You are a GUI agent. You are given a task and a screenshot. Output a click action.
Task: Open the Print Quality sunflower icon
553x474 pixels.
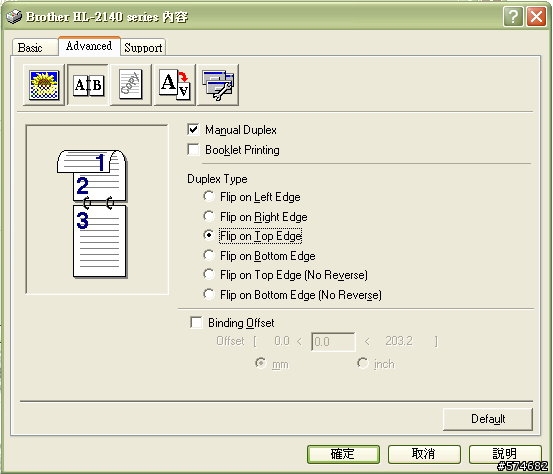tap(44, 85)
